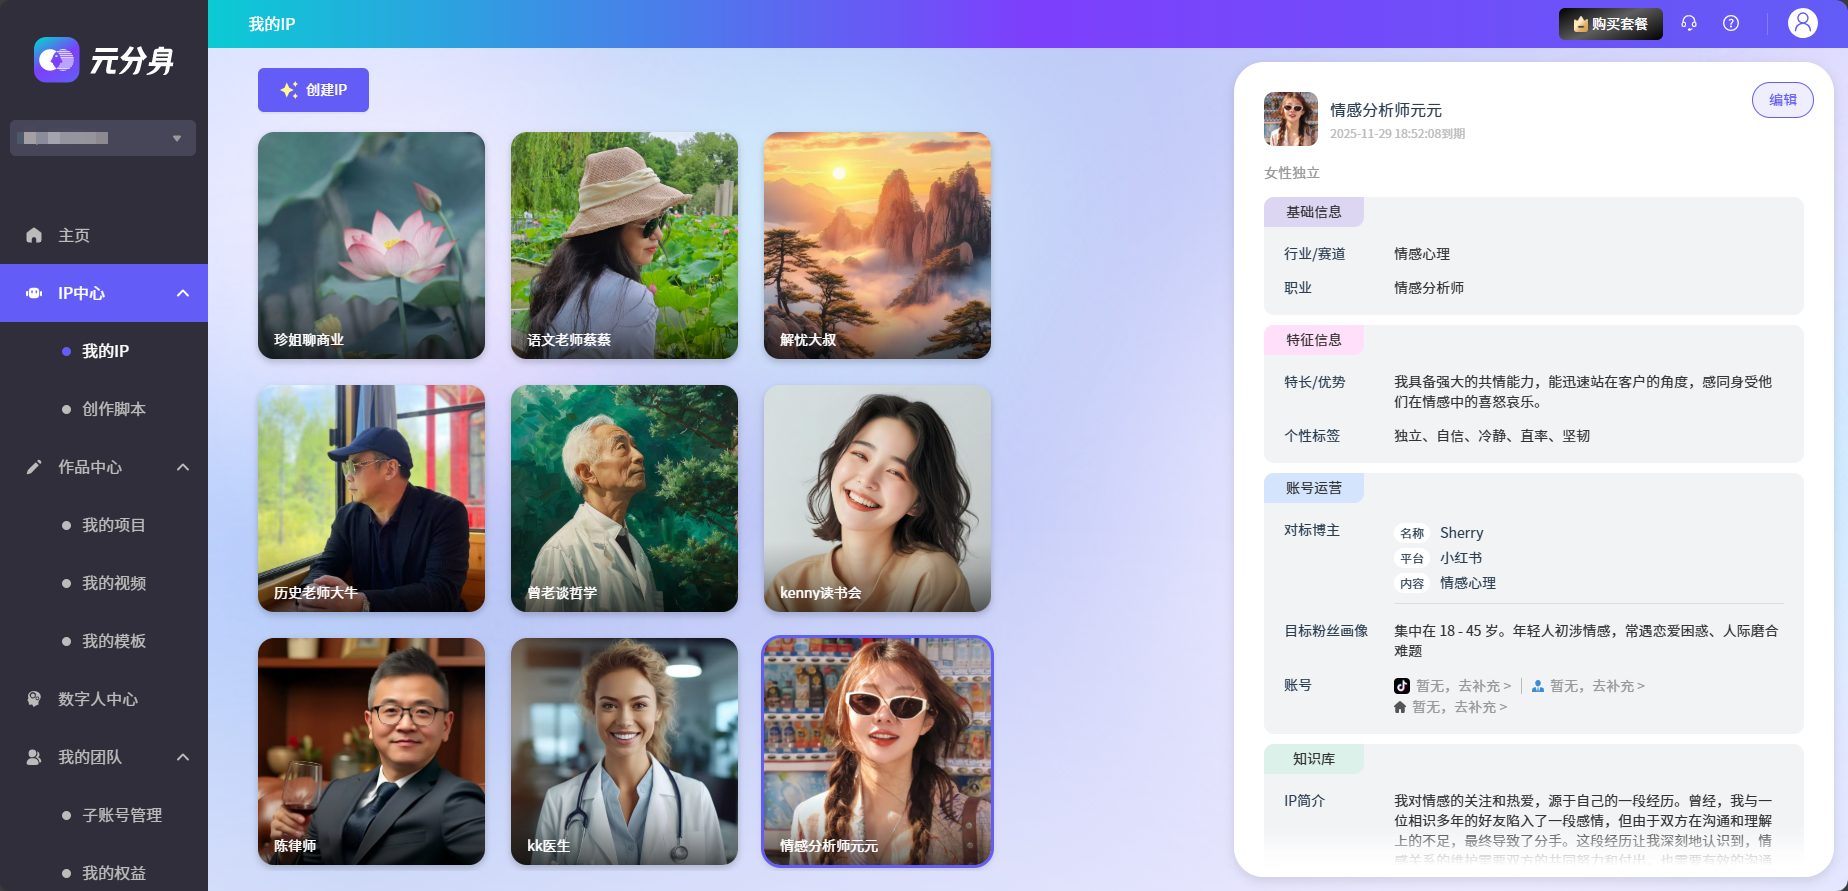Click the 基础信息 section tag

click(x=1314, y=212)
